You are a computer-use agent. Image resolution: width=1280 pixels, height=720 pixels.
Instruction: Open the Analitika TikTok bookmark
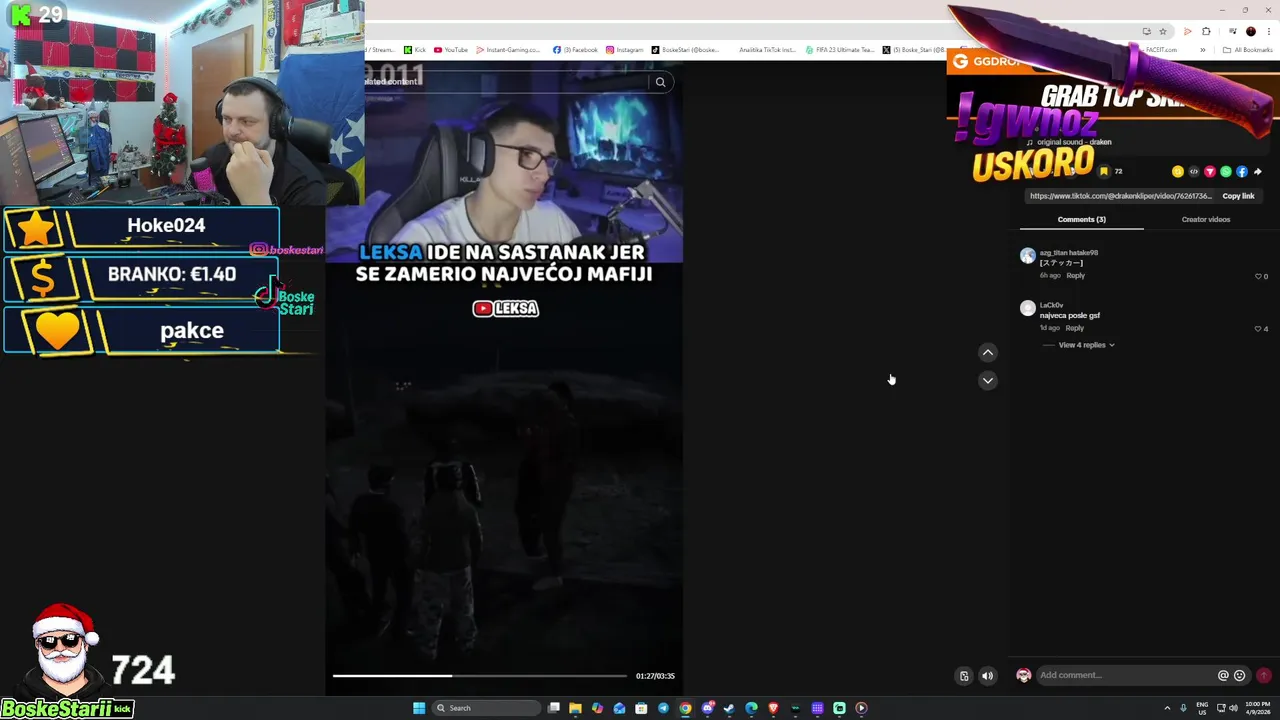tap(767, 49)
